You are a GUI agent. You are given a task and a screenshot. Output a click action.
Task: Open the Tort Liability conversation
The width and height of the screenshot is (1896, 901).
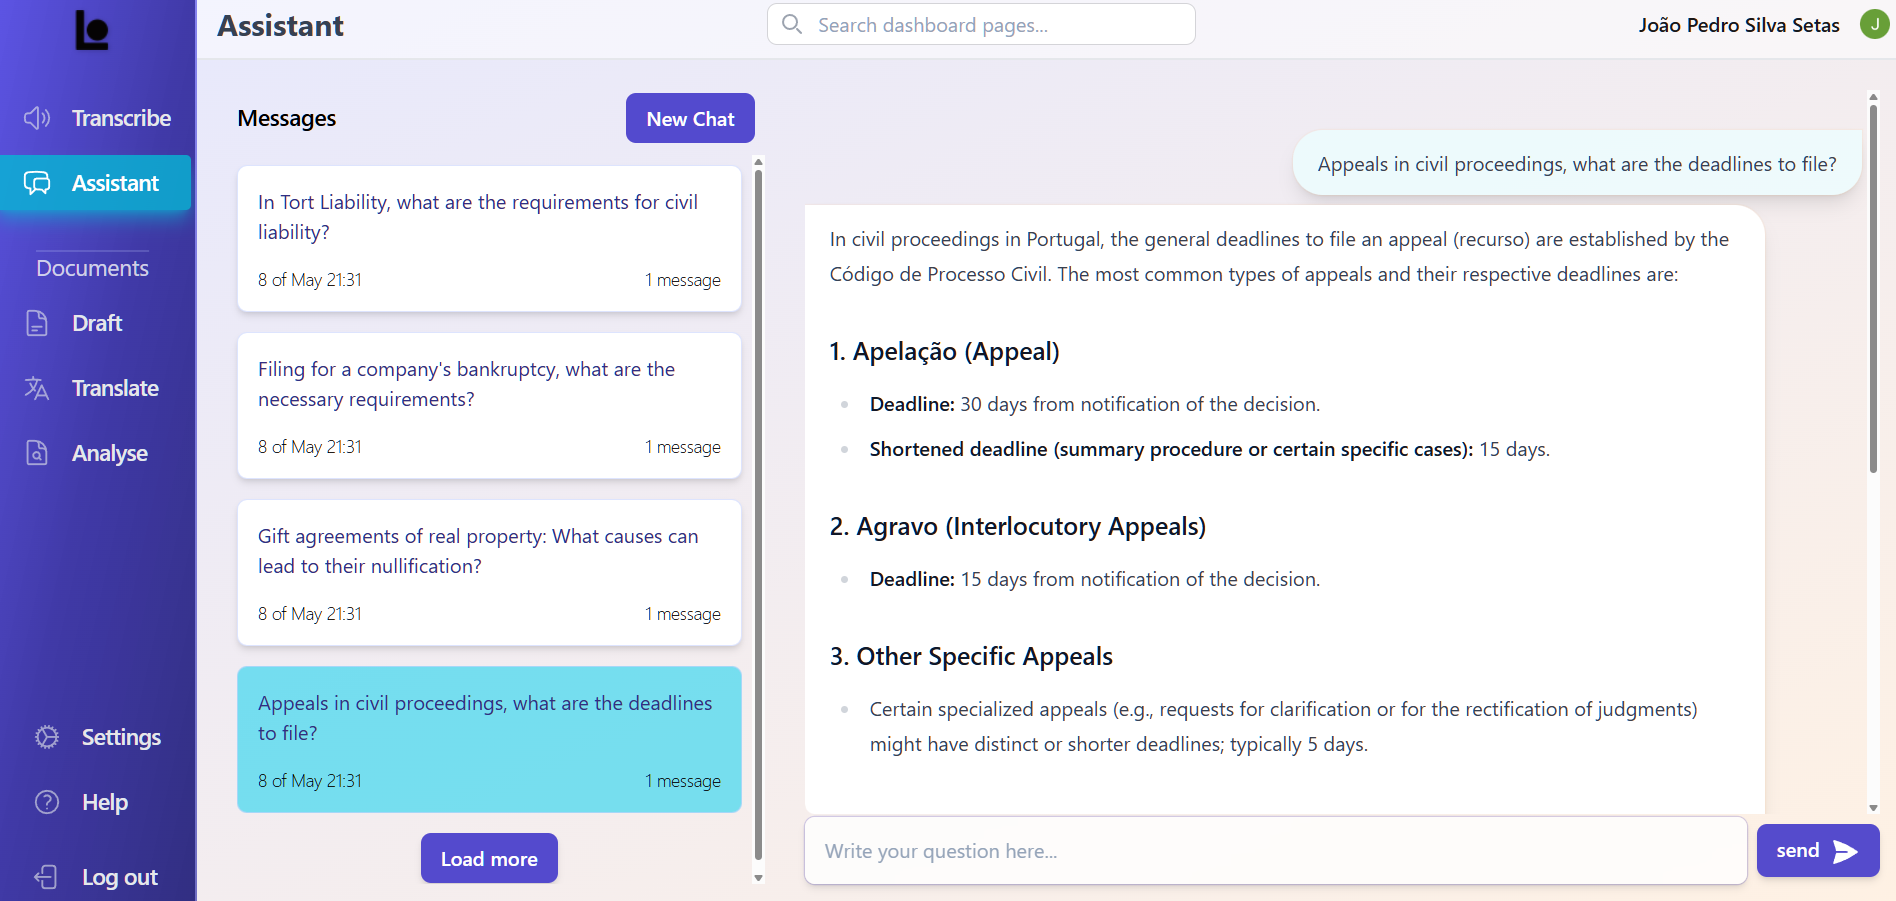489,239
